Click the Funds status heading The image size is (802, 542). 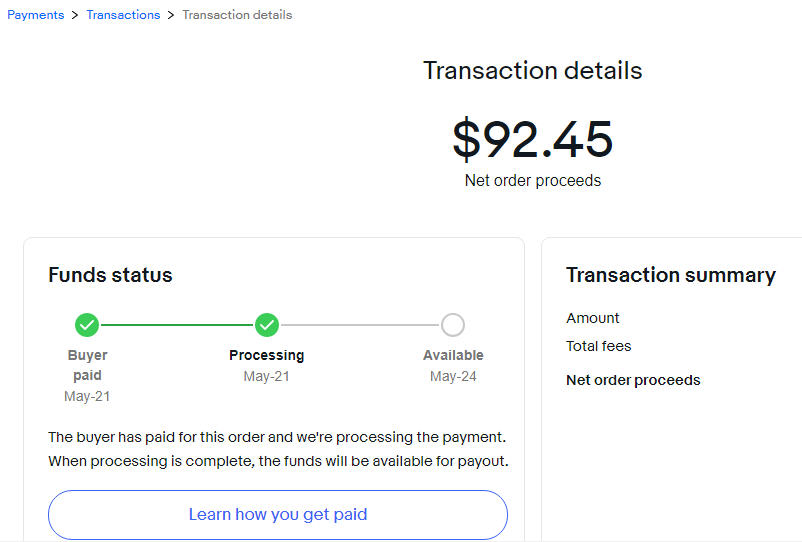[x=110, y=275]
